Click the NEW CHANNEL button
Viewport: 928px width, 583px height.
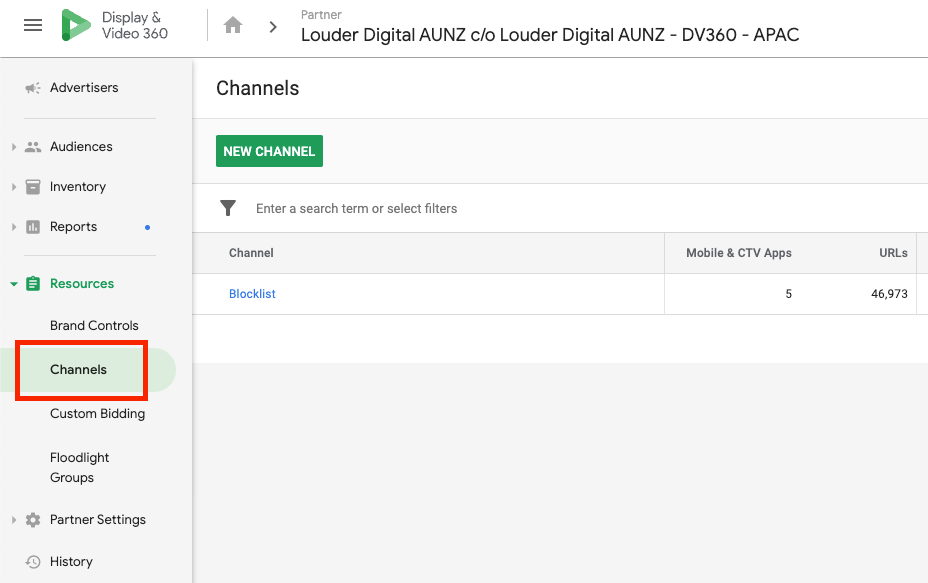269,151
